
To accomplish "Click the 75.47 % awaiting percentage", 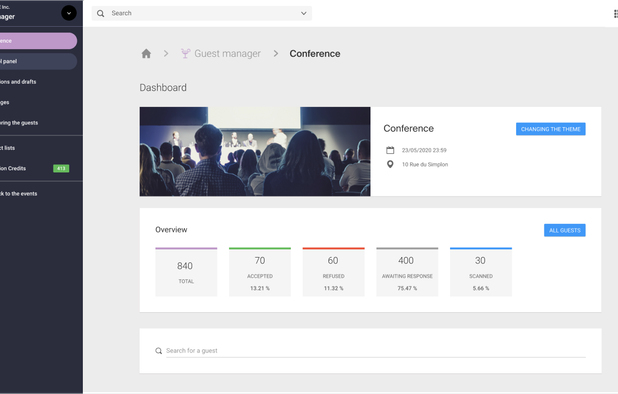I will point(407,288).
